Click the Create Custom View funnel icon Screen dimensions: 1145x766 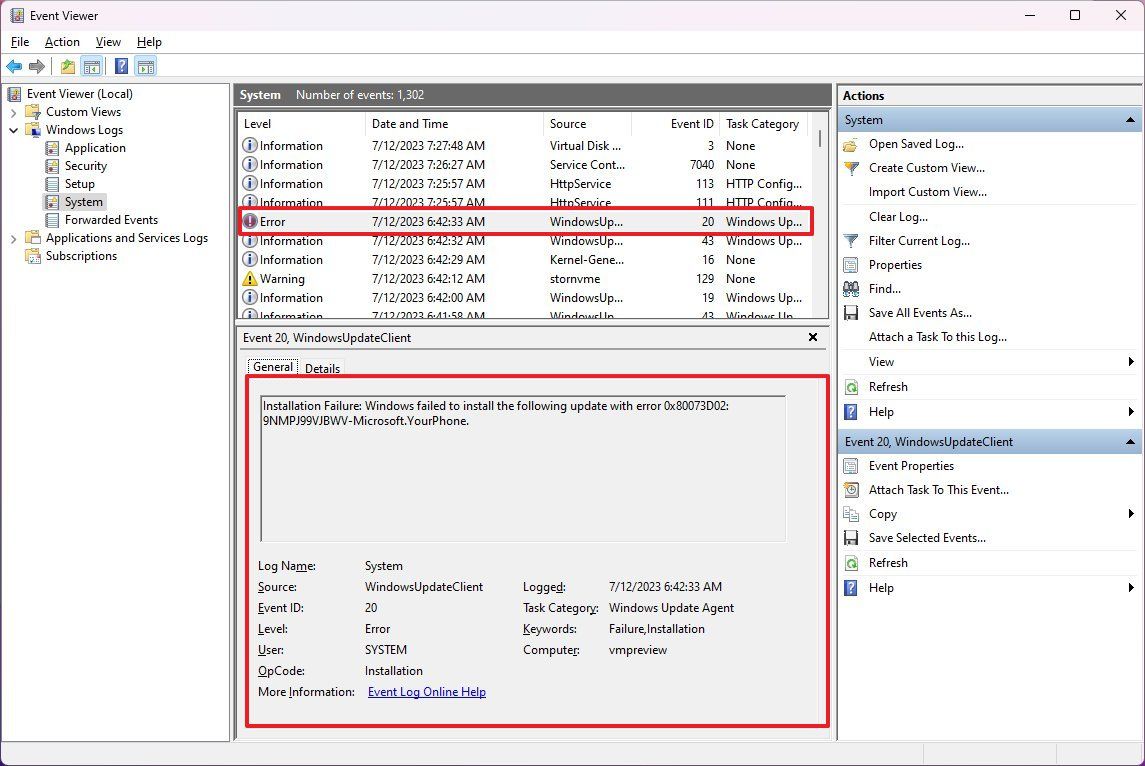point(849,168)
